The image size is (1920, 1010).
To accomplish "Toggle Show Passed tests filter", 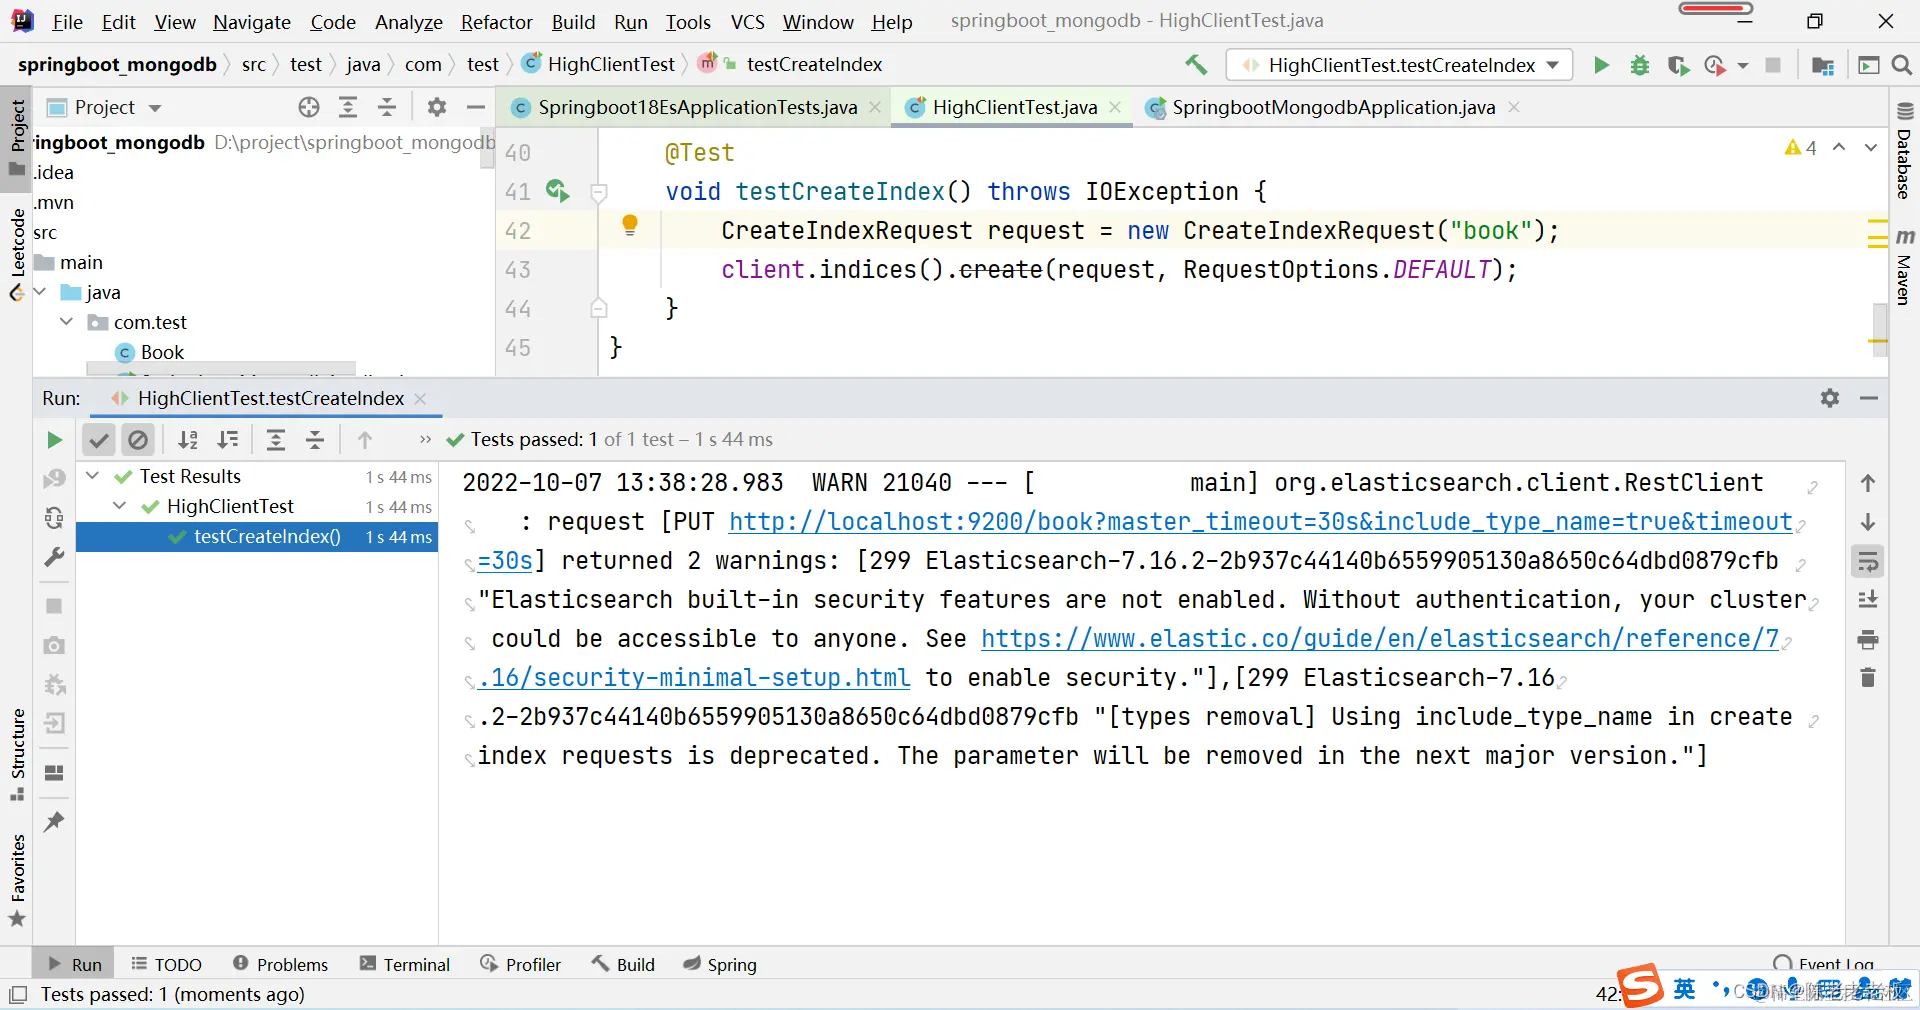I will pyautogui.click(x=98, y=440).
